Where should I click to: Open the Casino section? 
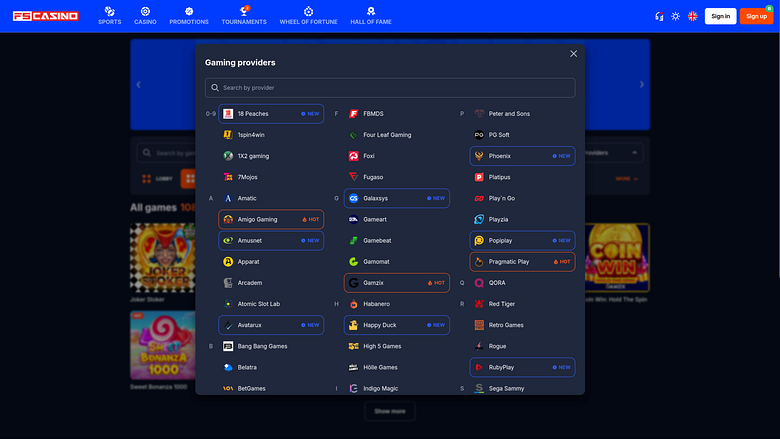[x=145, y=16]
